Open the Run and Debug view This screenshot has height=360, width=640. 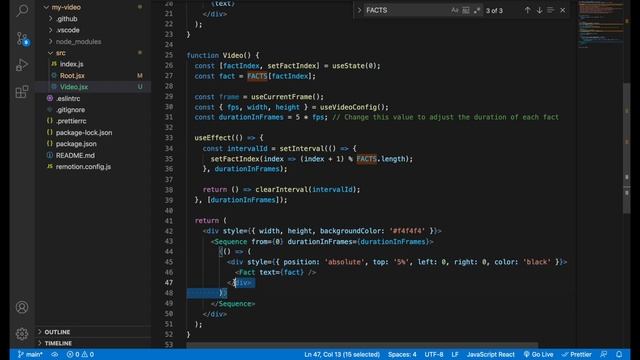[x=22, y=65]
